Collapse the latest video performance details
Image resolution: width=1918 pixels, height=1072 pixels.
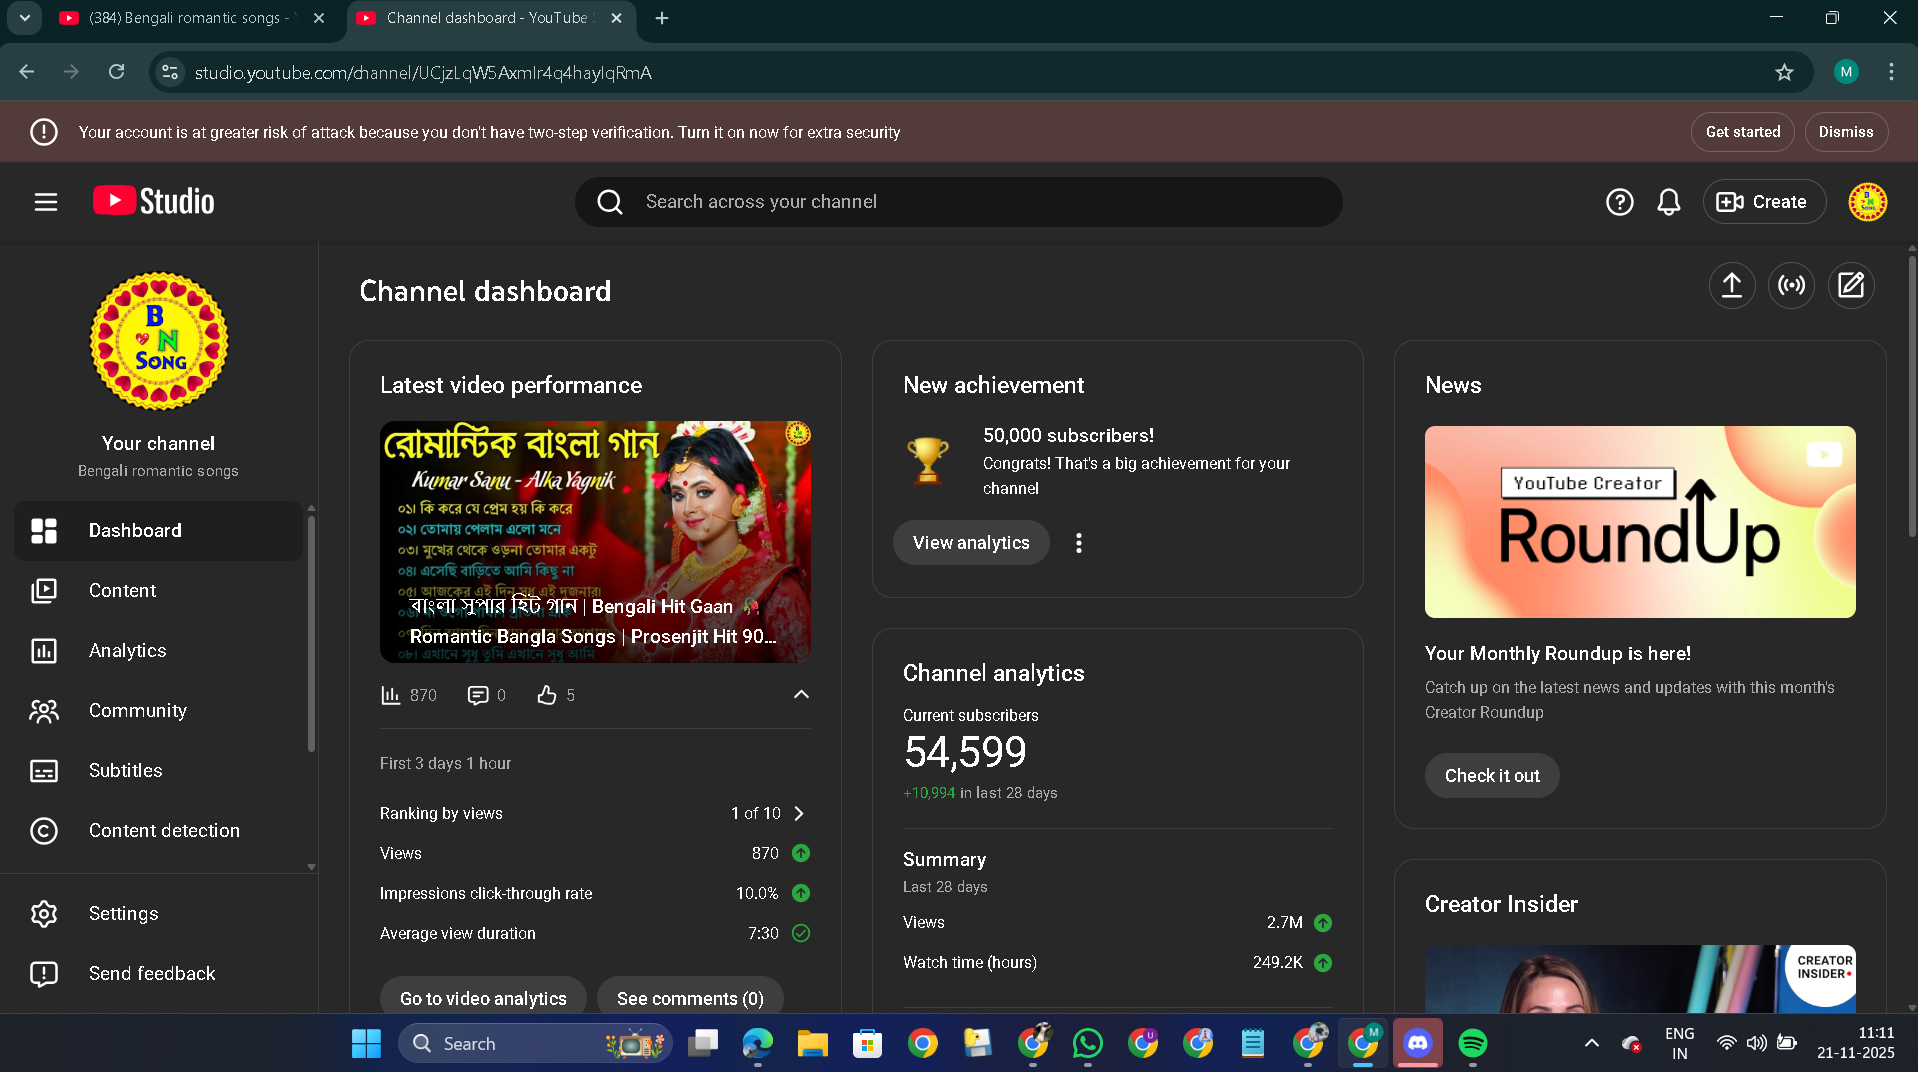[x=801, y=695]
